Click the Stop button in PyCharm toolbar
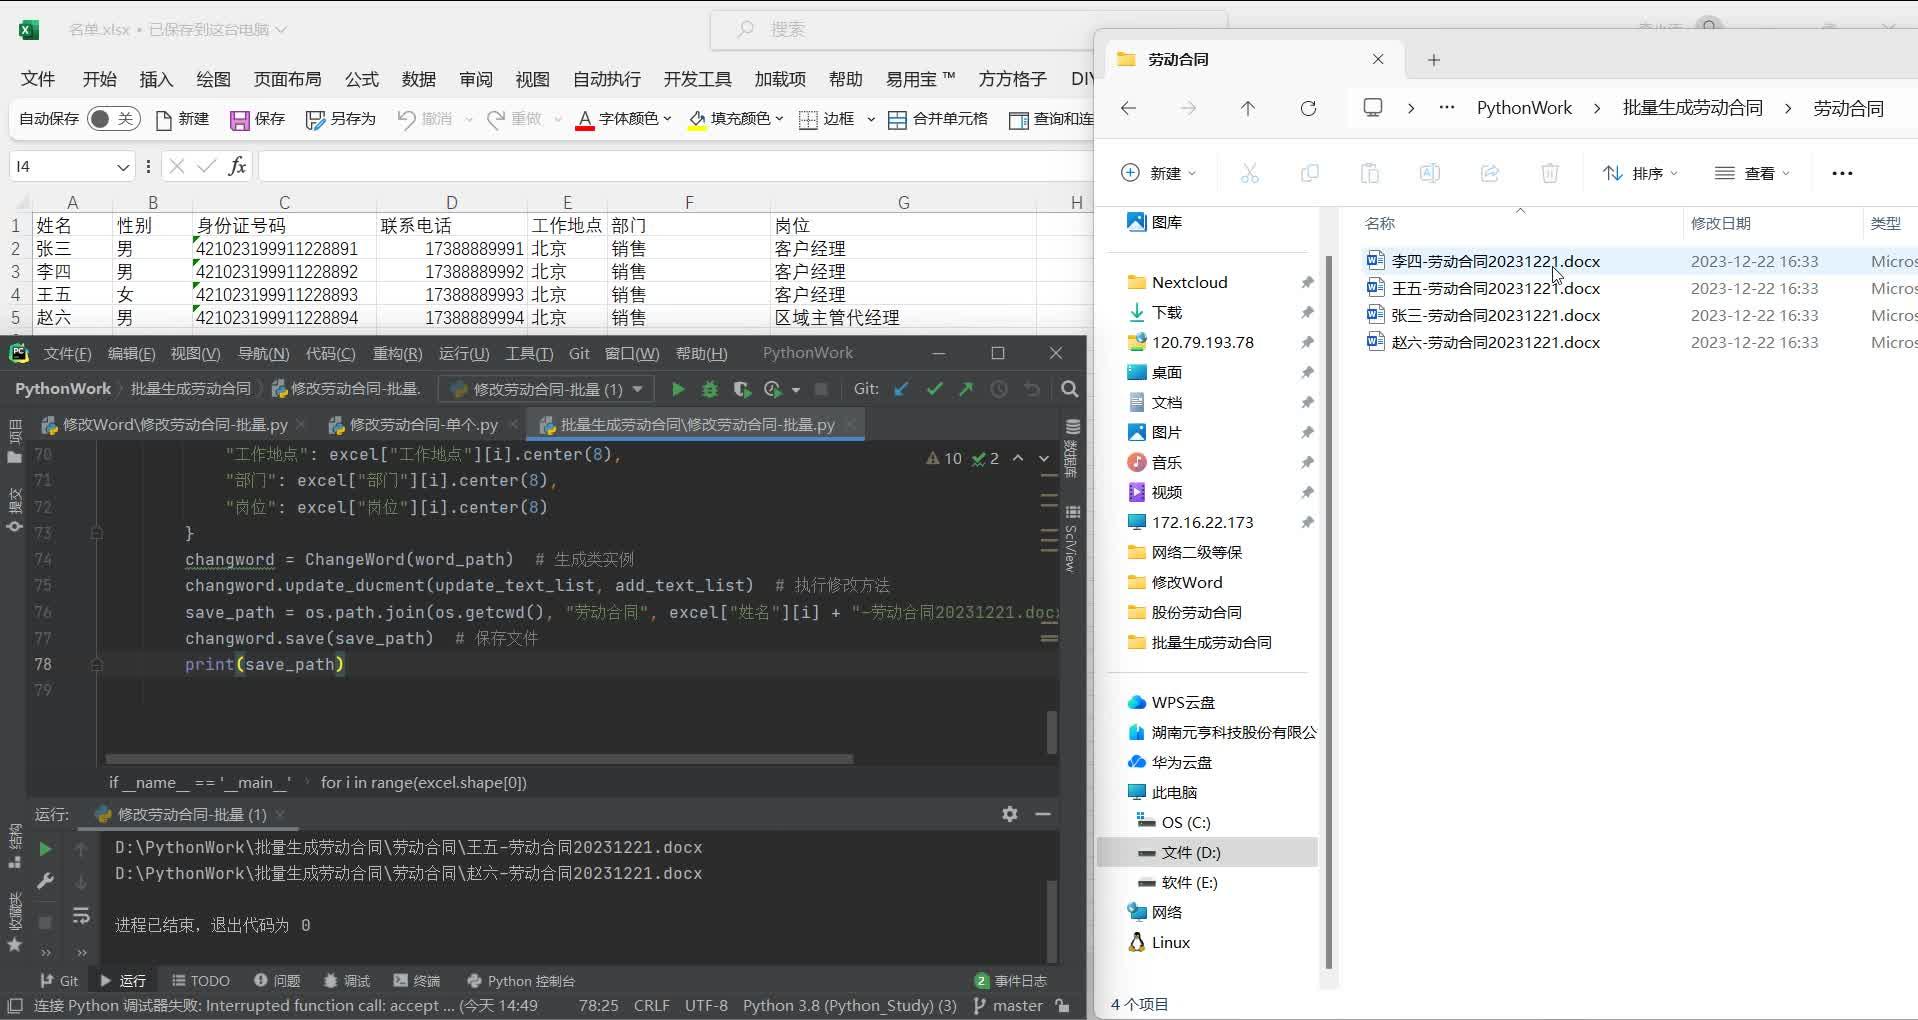The width and height of the screenshot is (1918, 1020). pyautogui.click(x=821, y=389)
